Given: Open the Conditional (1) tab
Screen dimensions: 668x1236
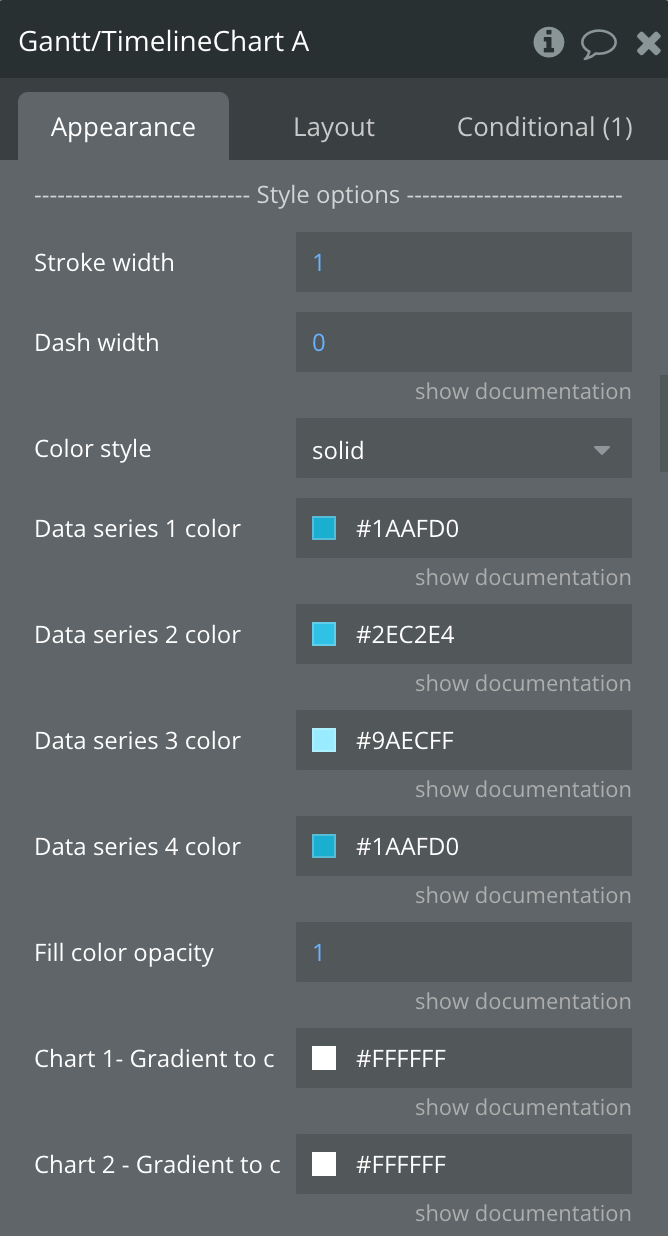Looking at the screenshot, I should [544, 127].
